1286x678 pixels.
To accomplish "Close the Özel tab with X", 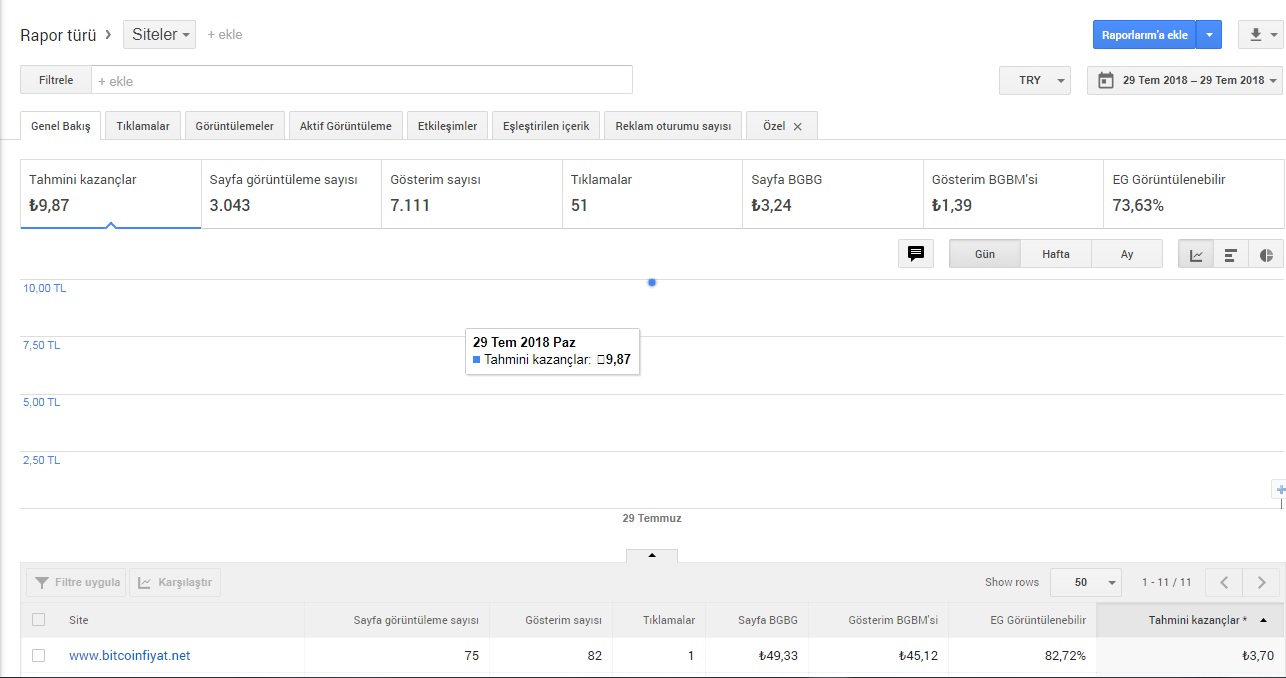I will click(797, 126).
